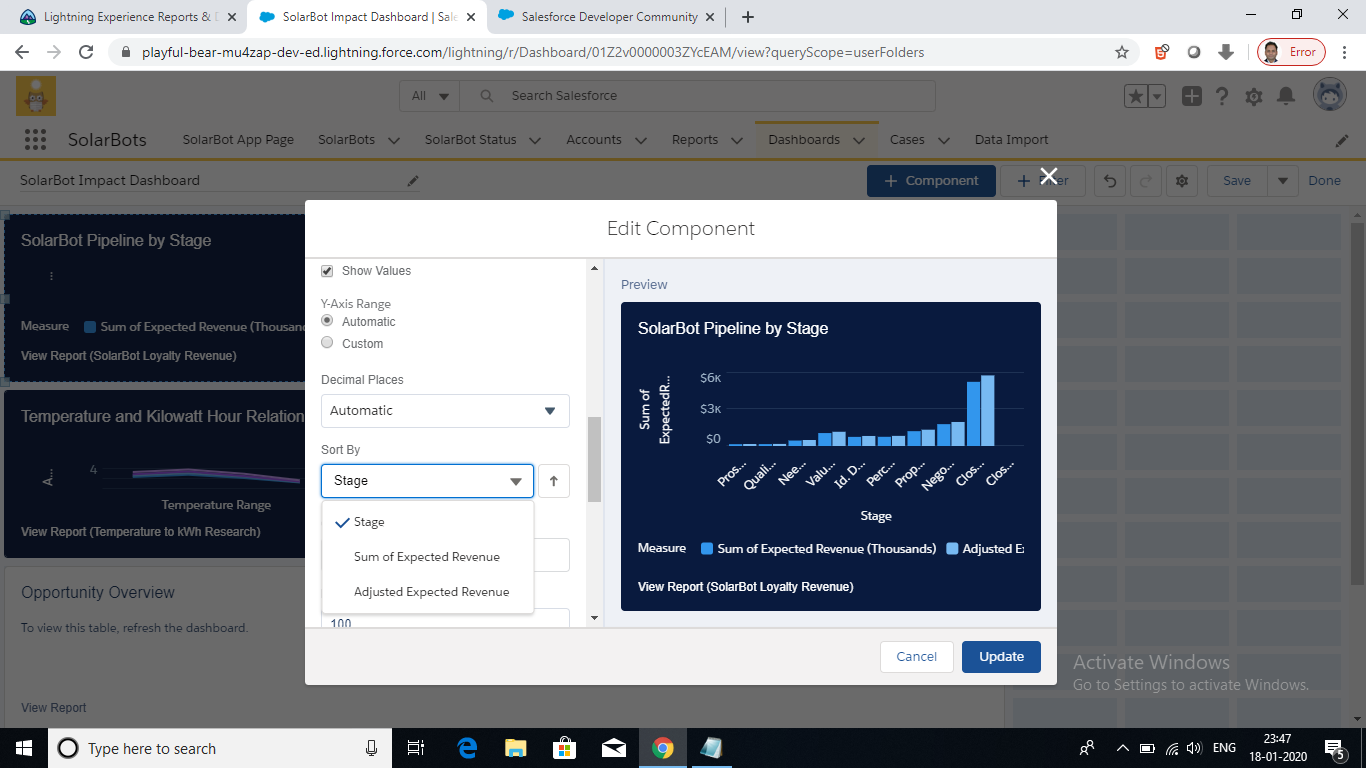Open the App Launcher grid icon

click(x=35, y=140)
